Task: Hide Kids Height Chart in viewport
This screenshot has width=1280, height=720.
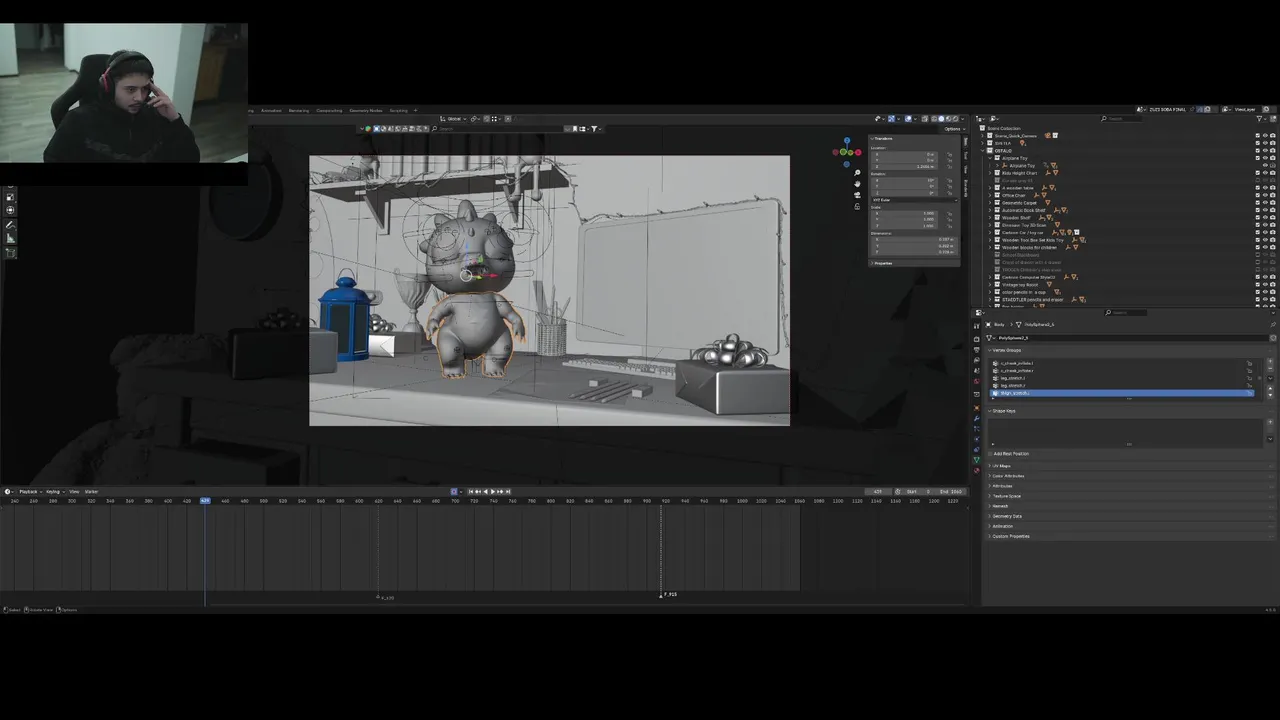Action: (x=1265, y=173)
